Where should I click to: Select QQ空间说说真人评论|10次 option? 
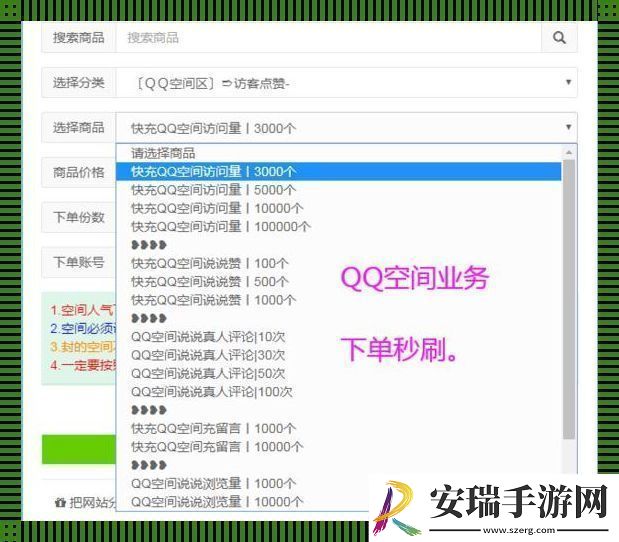(338, 337)
